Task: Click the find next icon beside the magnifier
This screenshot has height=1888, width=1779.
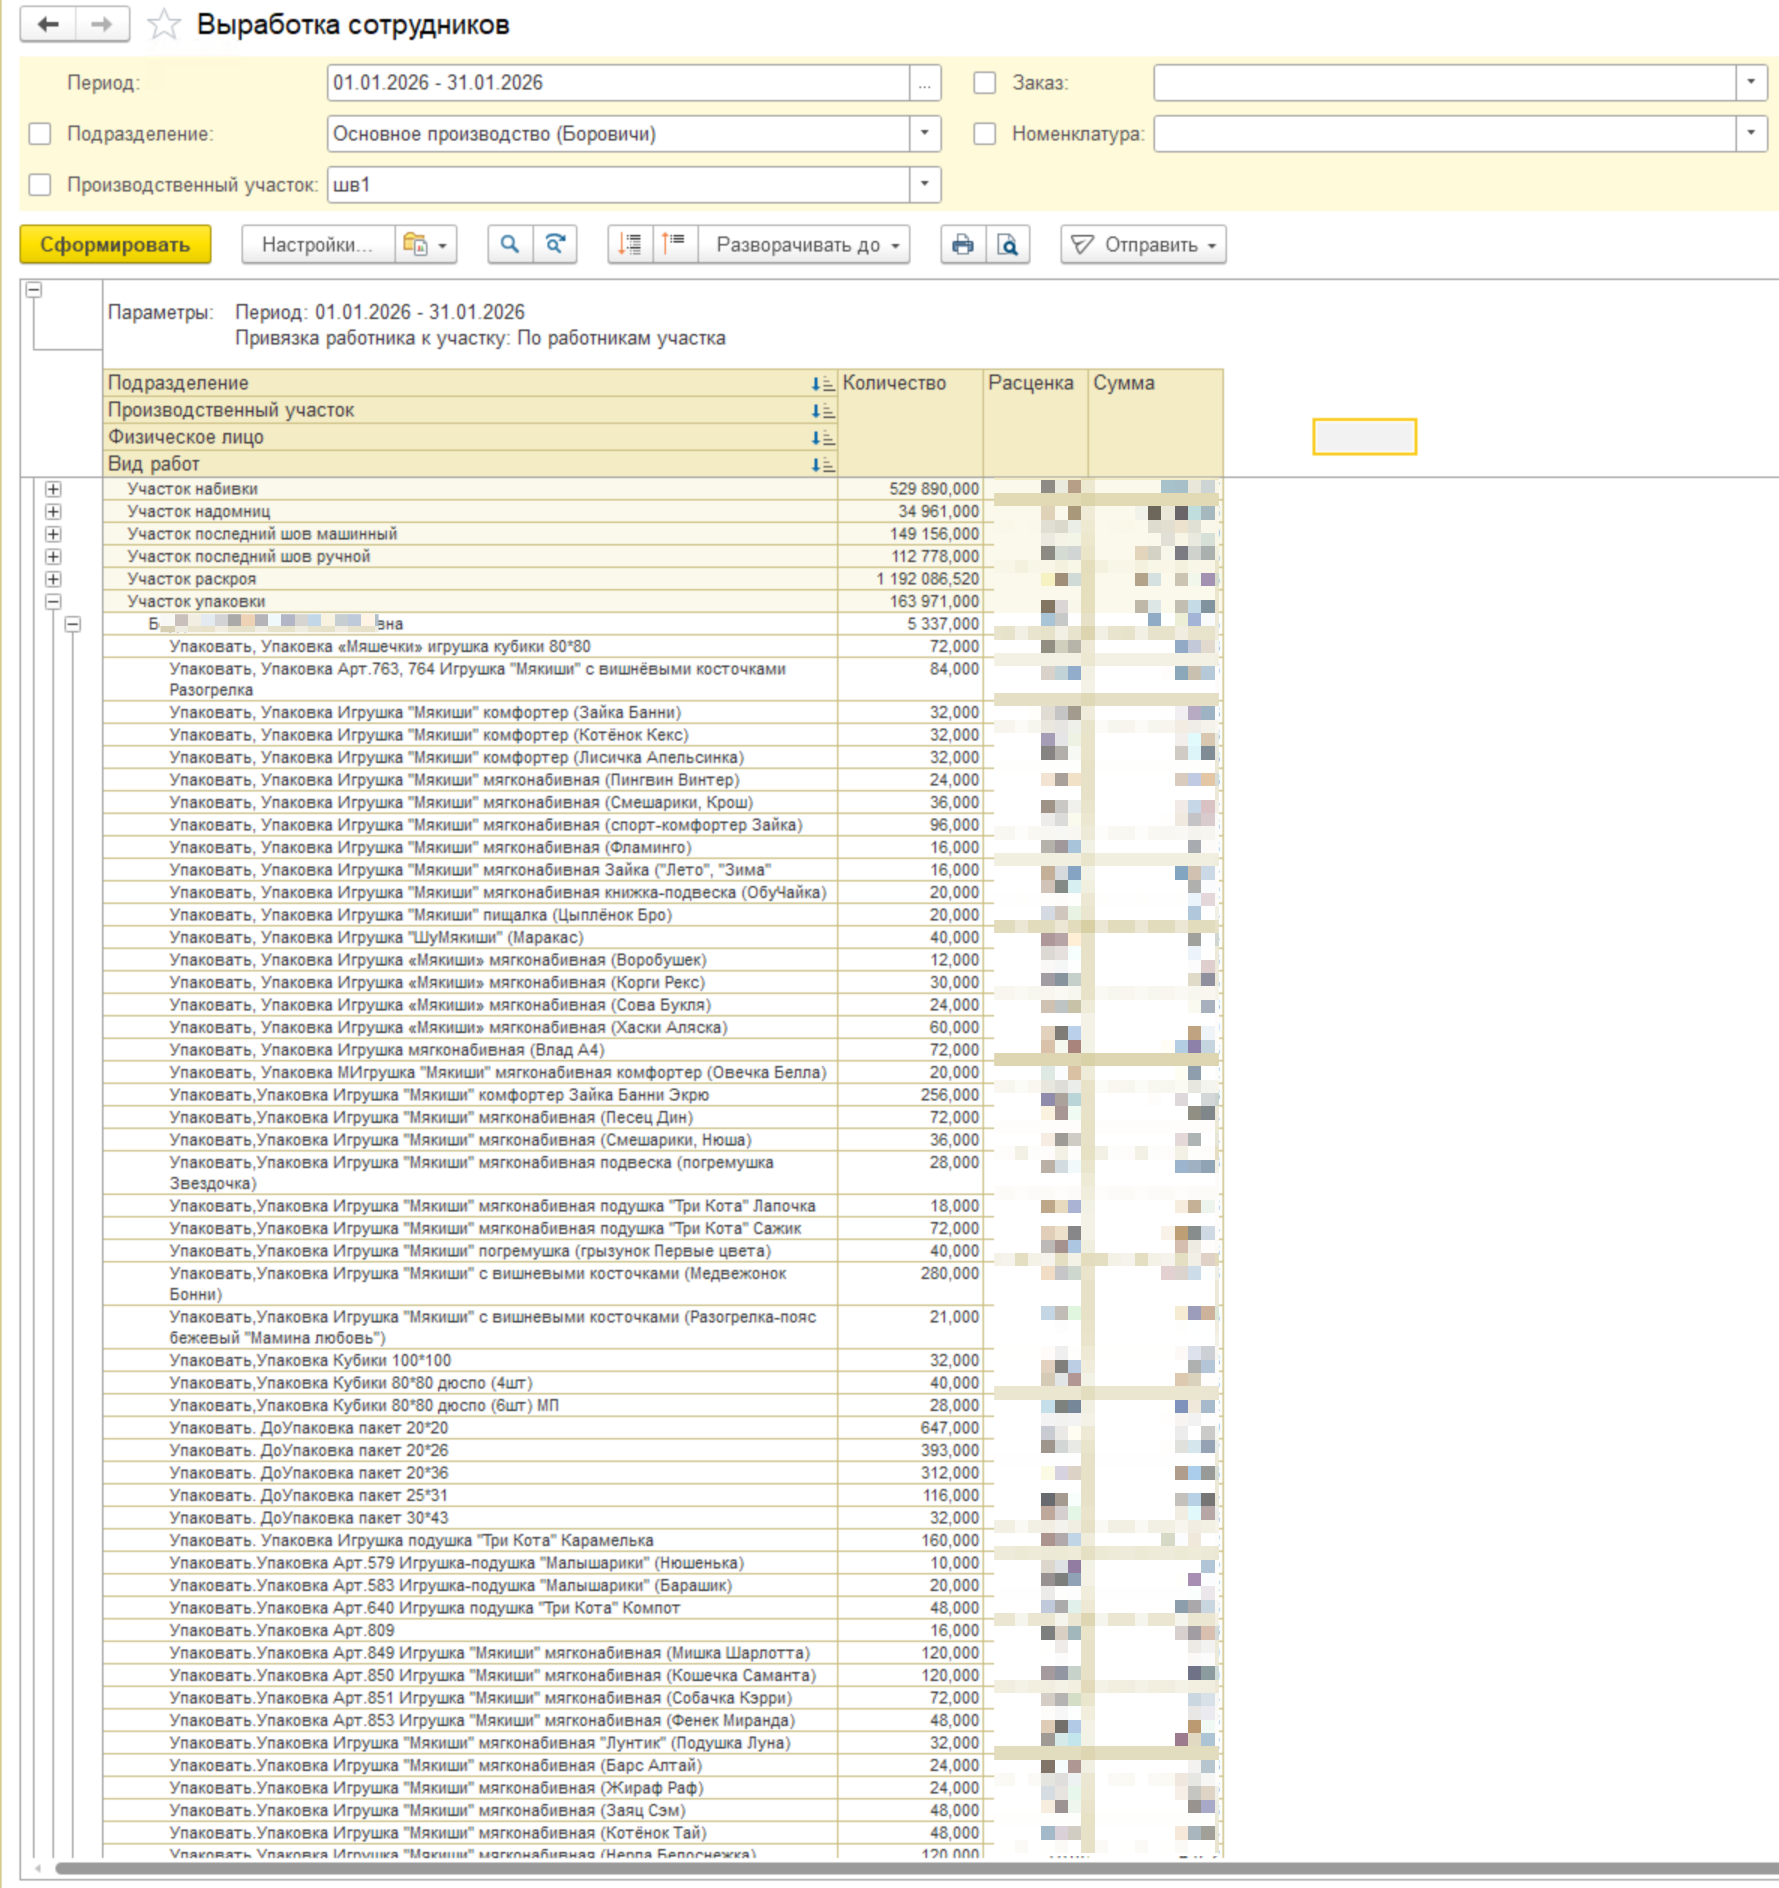Action: point(555,245)
